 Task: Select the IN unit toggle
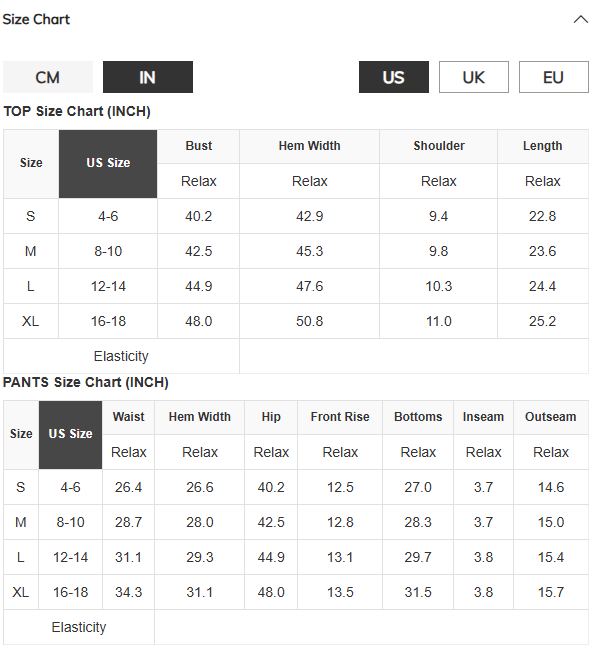click(148, 77)
